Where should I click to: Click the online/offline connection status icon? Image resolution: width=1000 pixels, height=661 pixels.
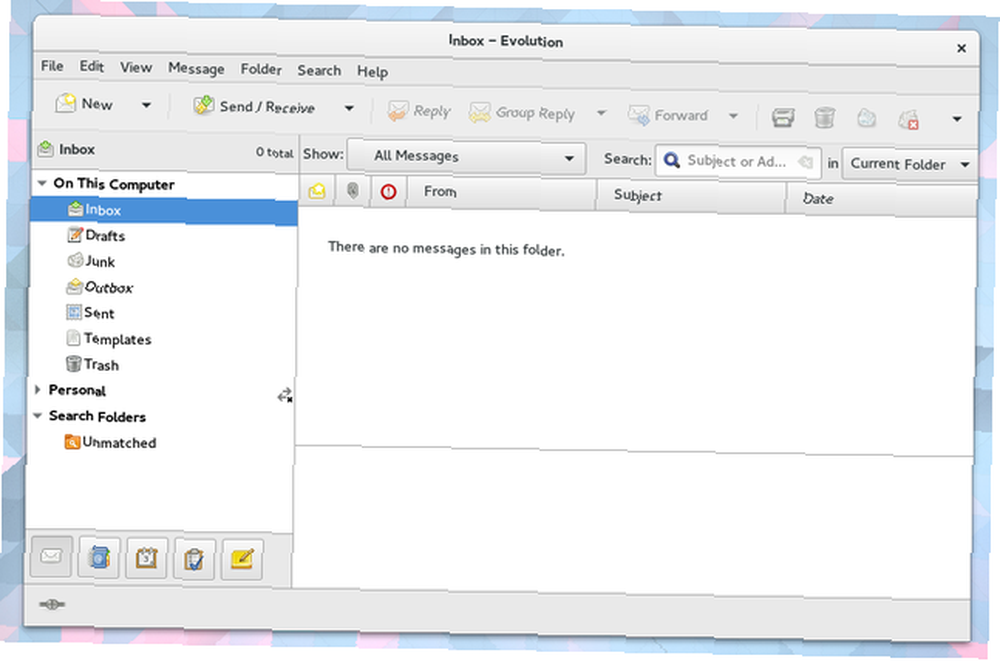(52, 604)
